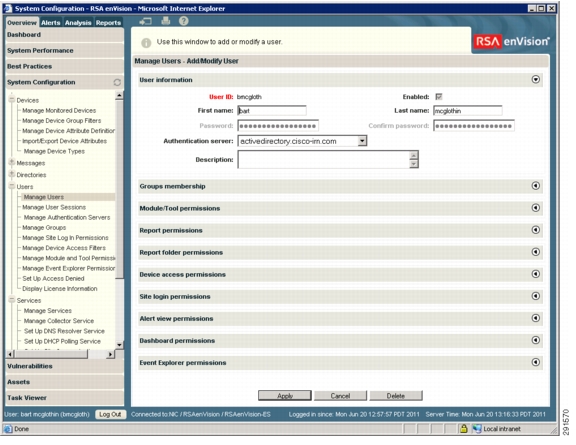This screenshot has width=576, height=445.
Task: Collapse the Devices tree node
Action: (x=12, y=100)
